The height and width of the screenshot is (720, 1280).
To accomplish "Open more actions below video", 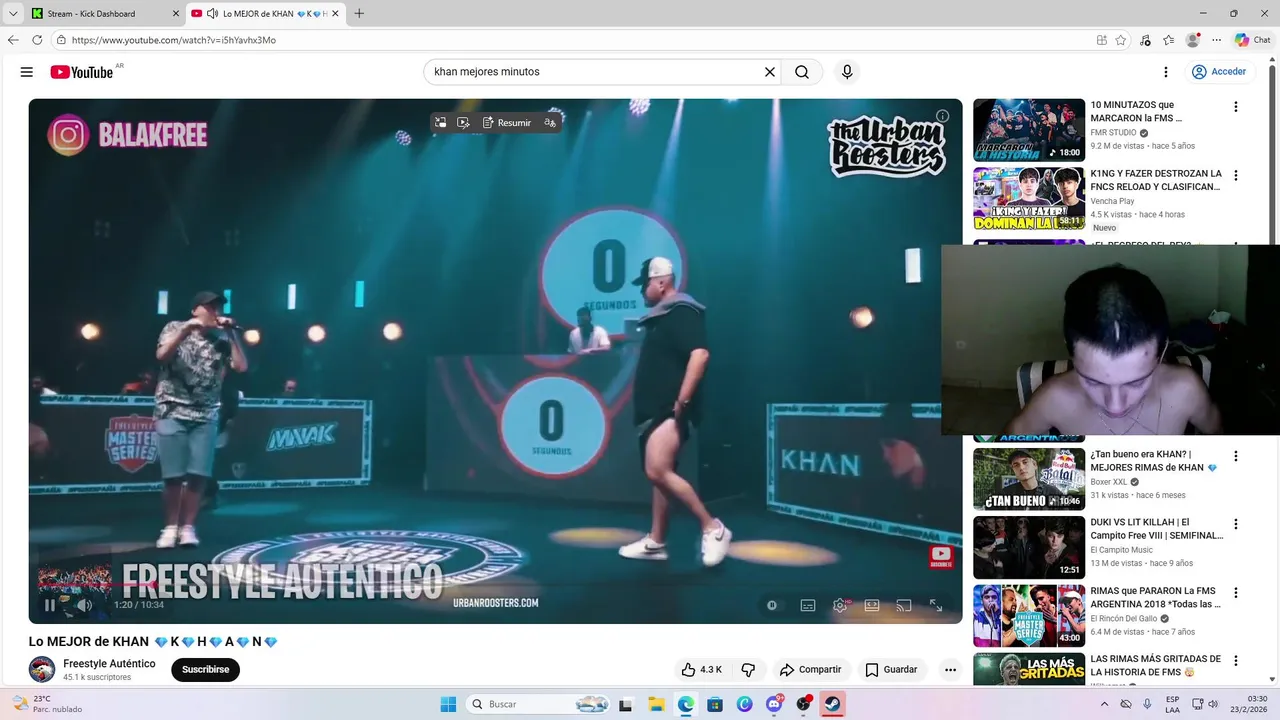I will (950, 670).
